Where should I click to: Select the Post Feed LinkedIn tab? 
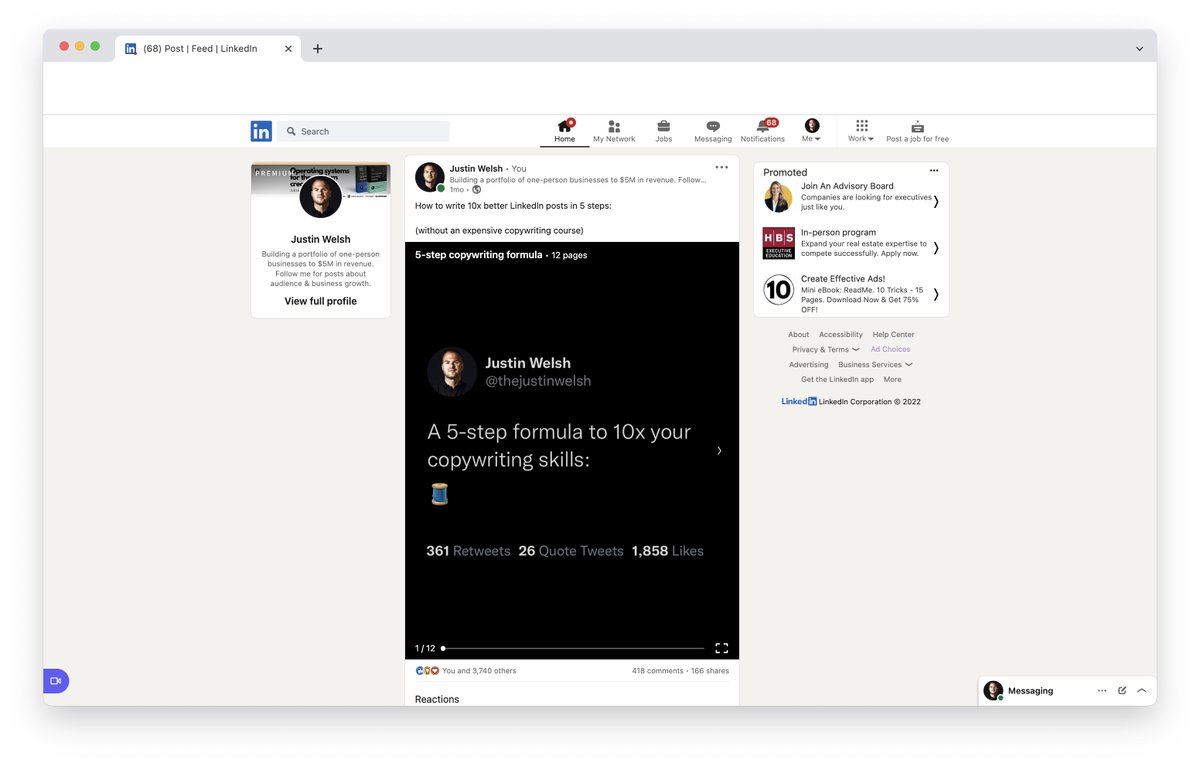pos(208,48)
